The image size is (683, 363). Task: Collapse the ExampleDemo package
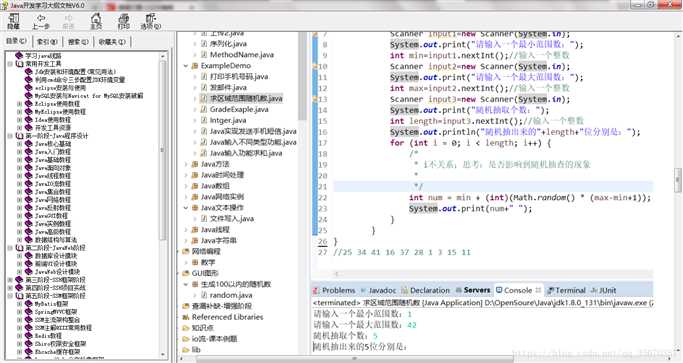(x=186, y=65)
